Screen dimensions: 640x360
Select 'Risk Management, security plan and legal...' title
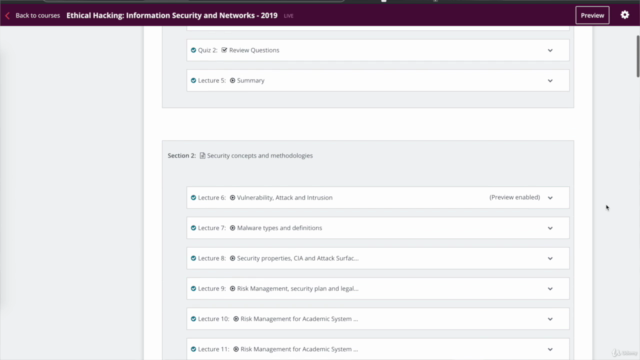click(x=298, y=288)
